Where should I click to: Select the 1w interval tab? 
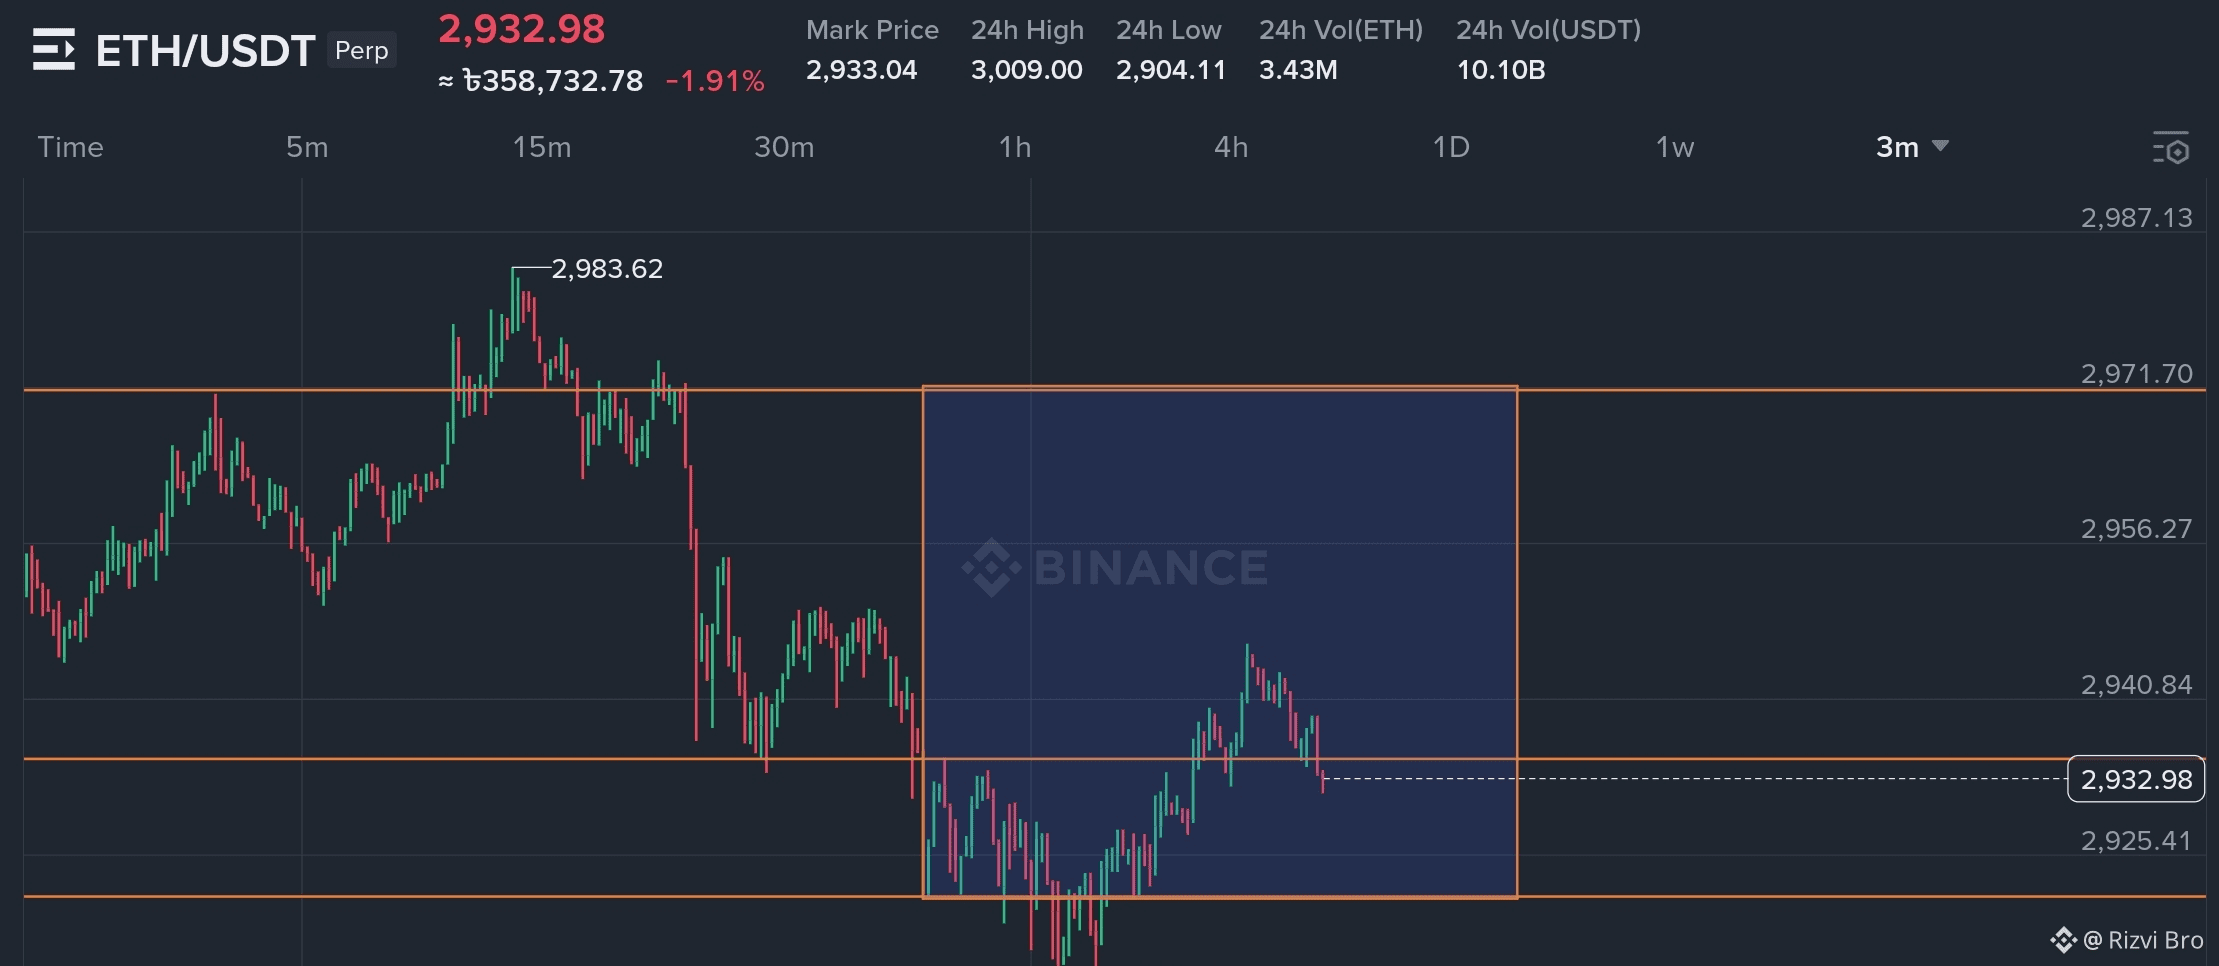(x=1675, y=147)
